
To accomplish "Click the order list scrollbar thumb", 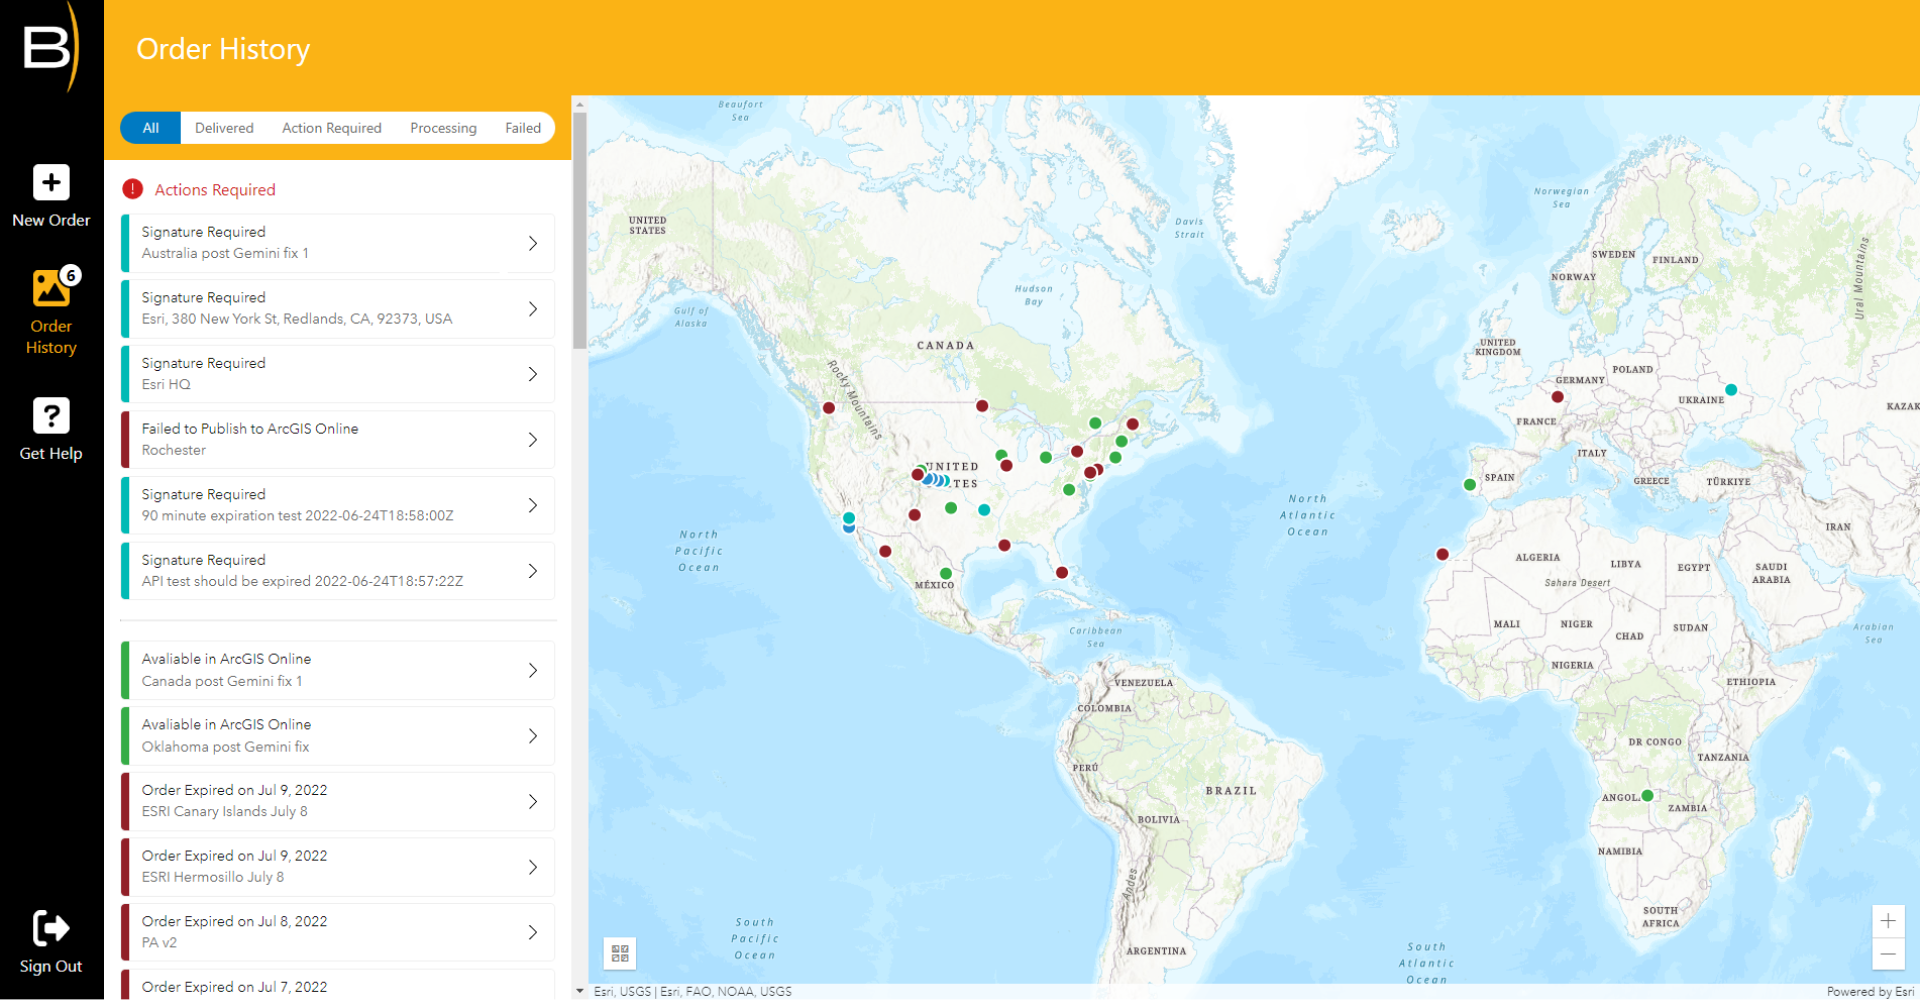I will (580, 230).
